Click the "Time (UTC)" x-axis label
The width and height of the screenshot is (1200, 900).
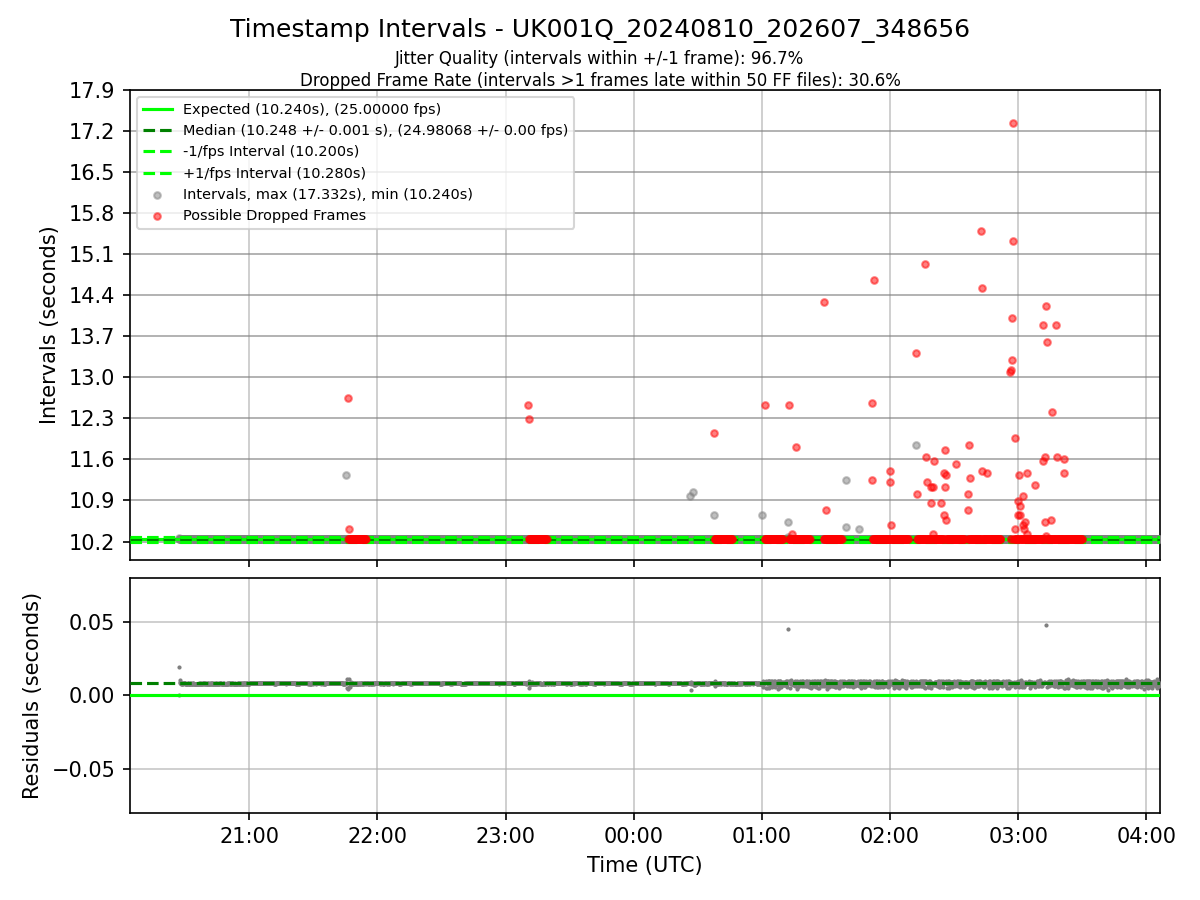644,865
